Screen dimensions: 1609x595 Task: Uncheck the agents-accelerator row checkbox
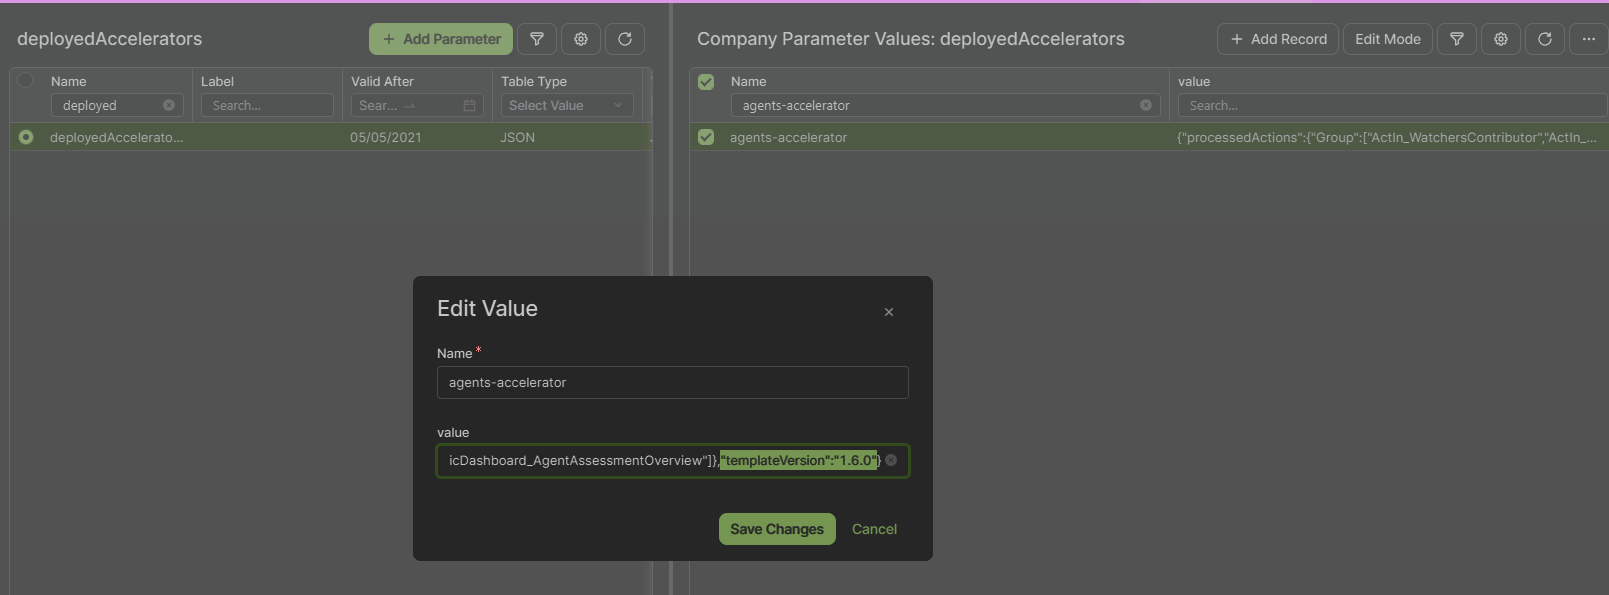[x=706, y=137]
